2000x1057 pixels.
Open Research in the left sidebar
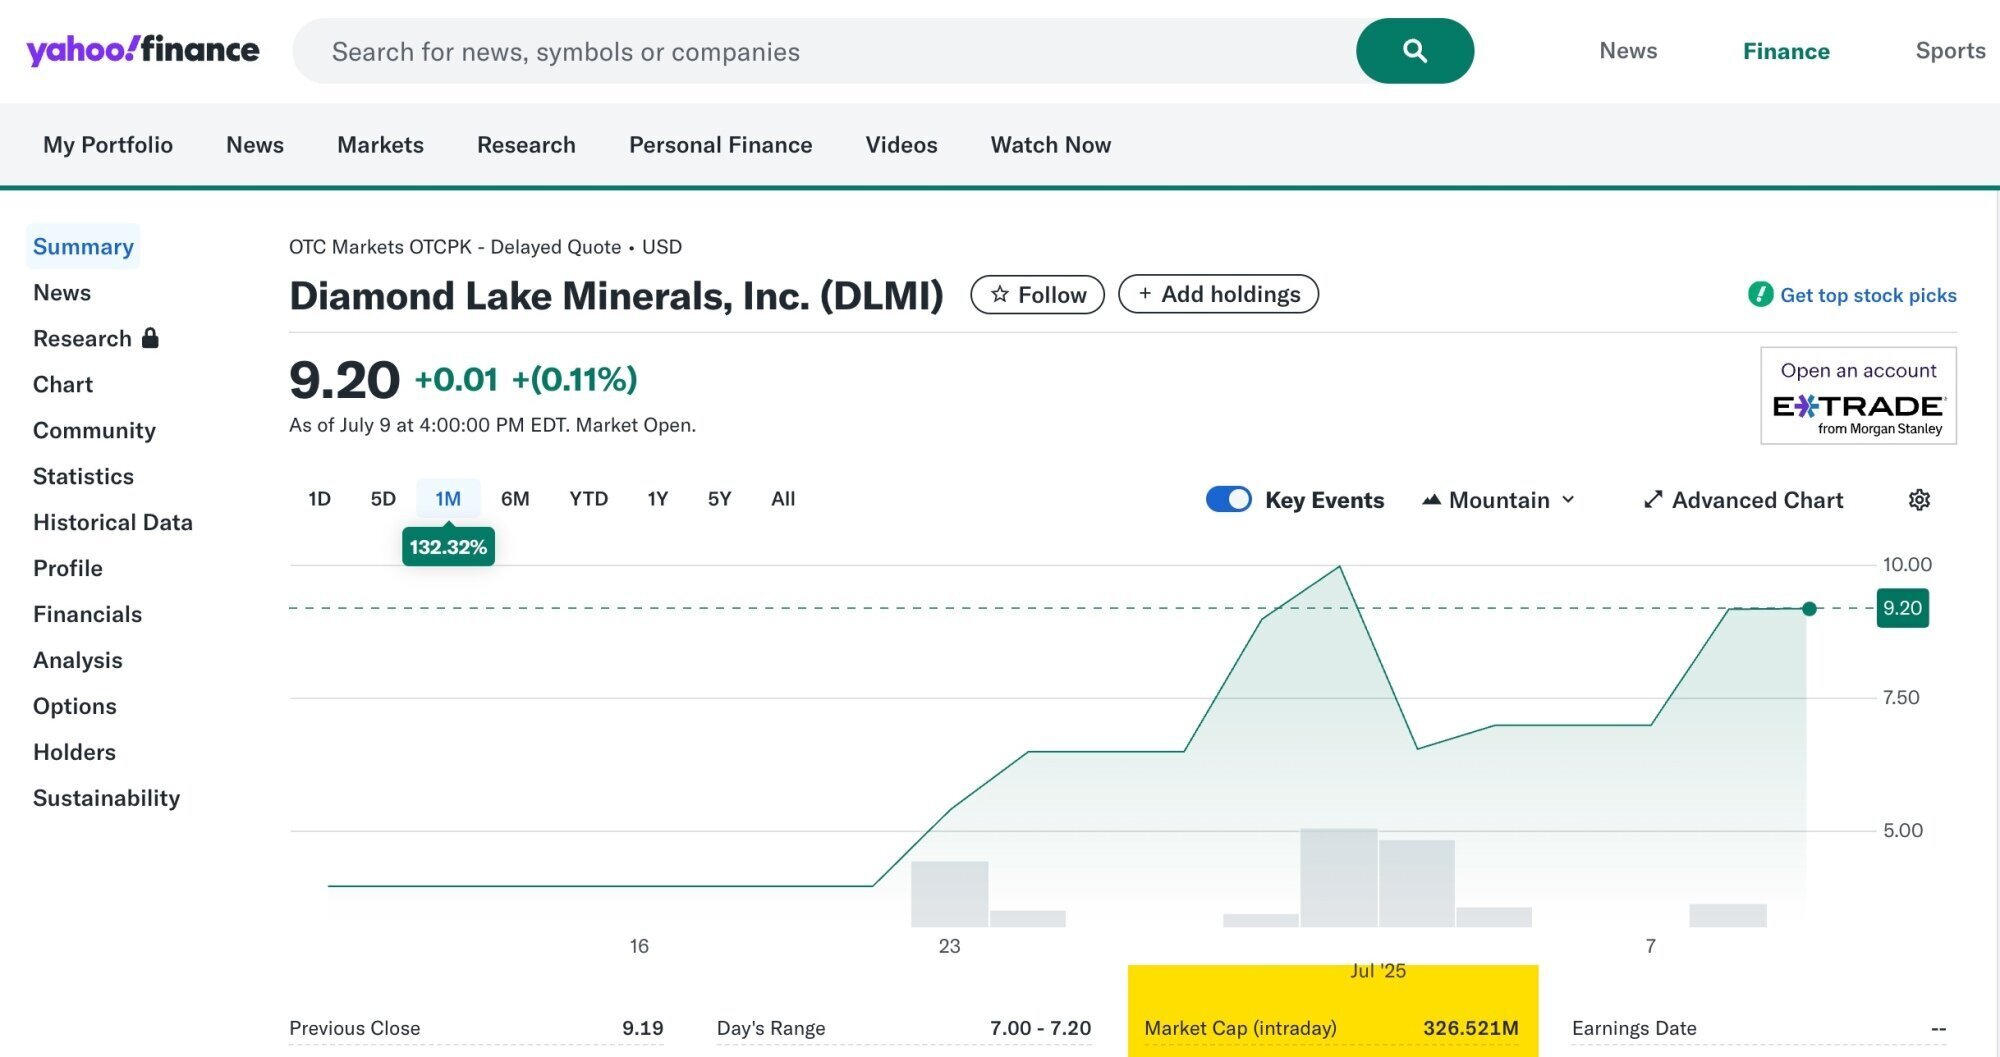82,338
